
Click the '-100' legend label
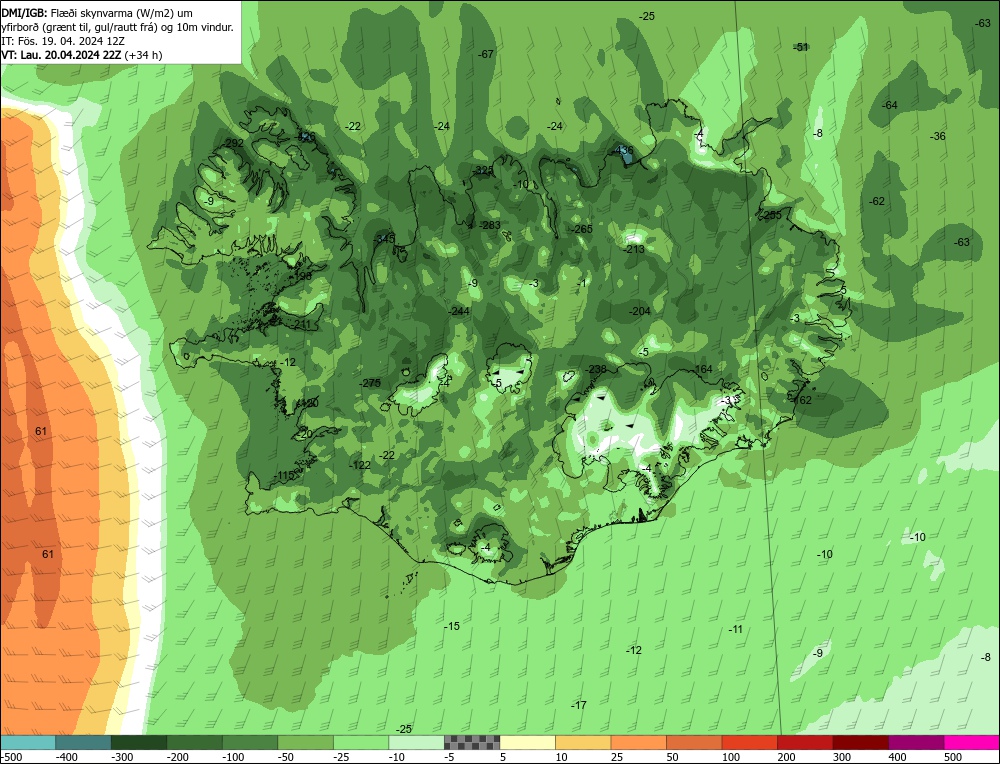click(233, 757)
